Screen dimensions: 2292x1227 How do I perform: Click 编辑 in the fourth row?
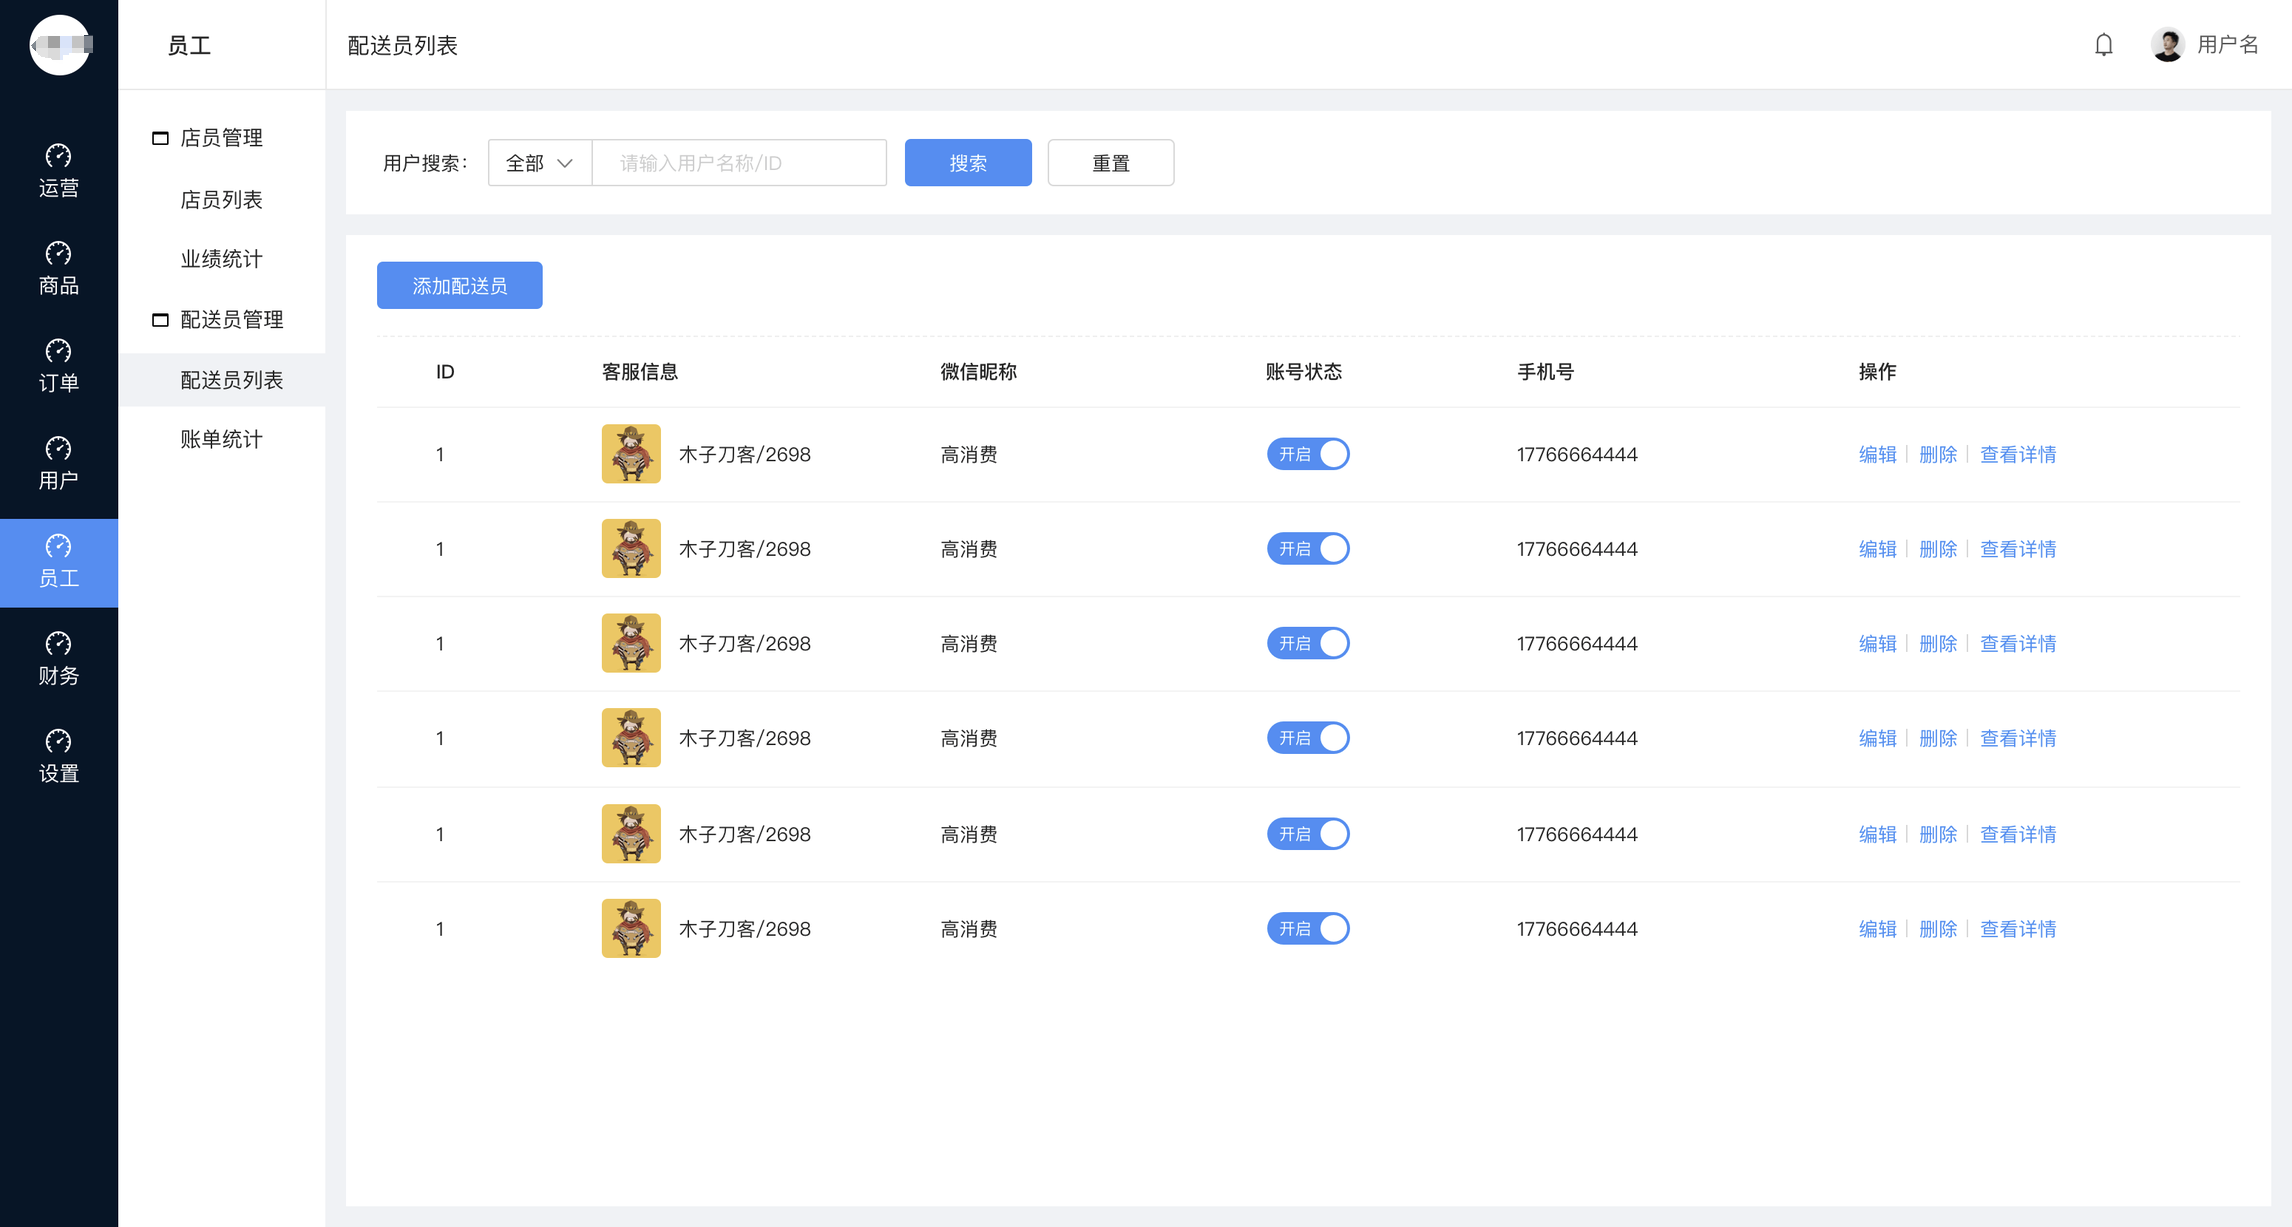(1877, 738)
